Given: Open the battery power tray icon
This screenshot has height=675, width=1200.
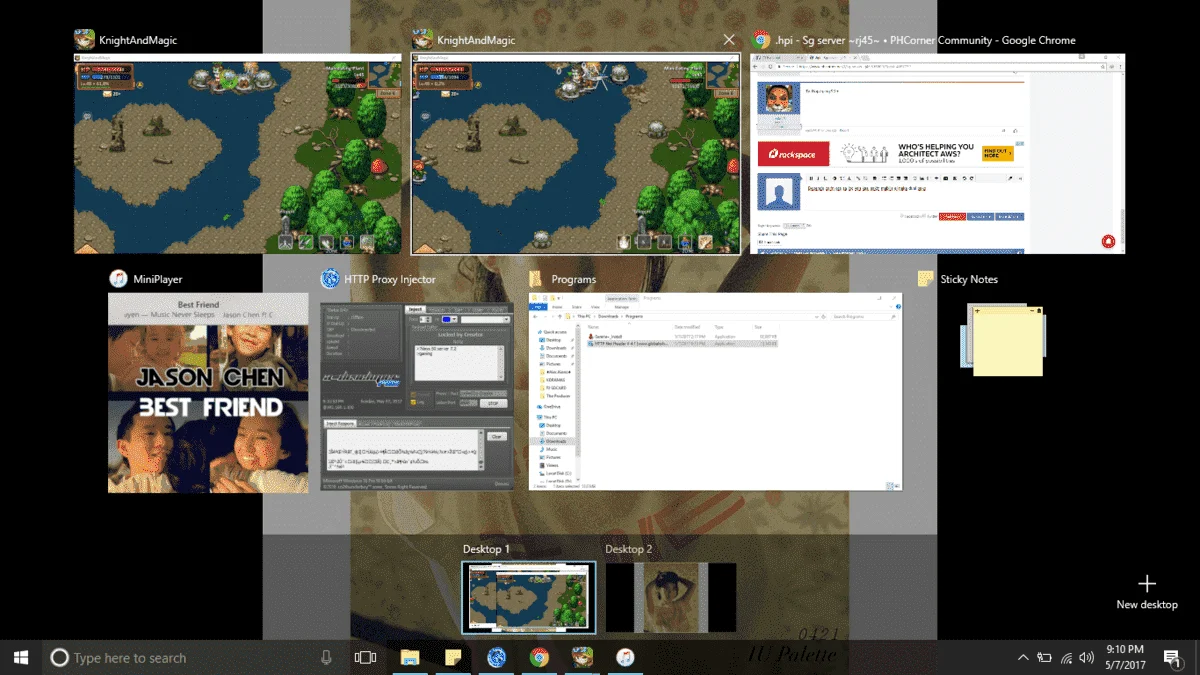Looking at the screenshot, I should coord(1044,657).
